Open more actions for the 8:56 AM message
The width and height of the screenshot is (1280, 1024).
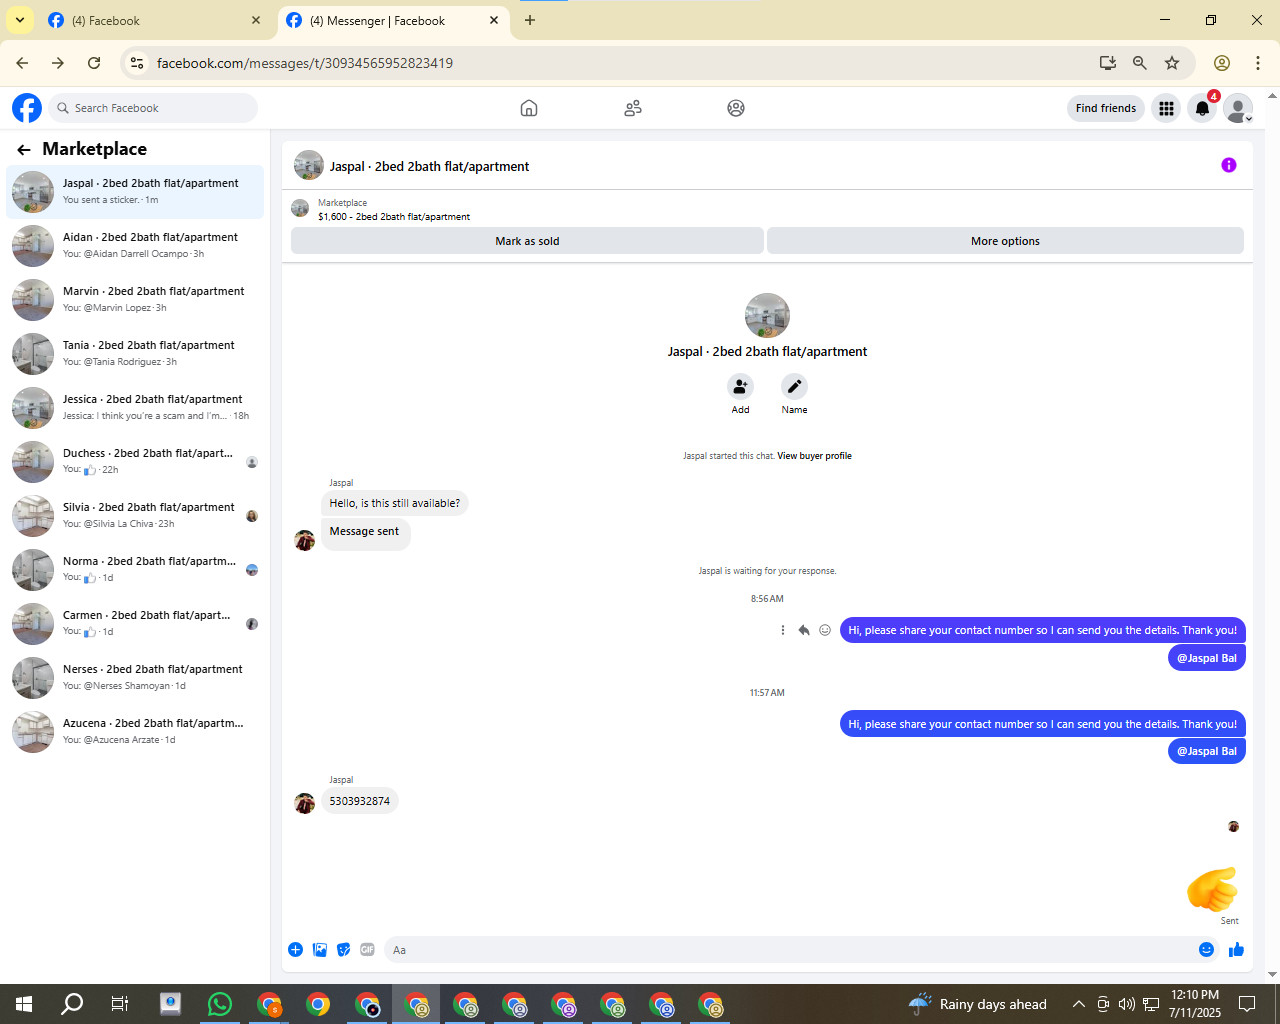click(x=782, y=630)
